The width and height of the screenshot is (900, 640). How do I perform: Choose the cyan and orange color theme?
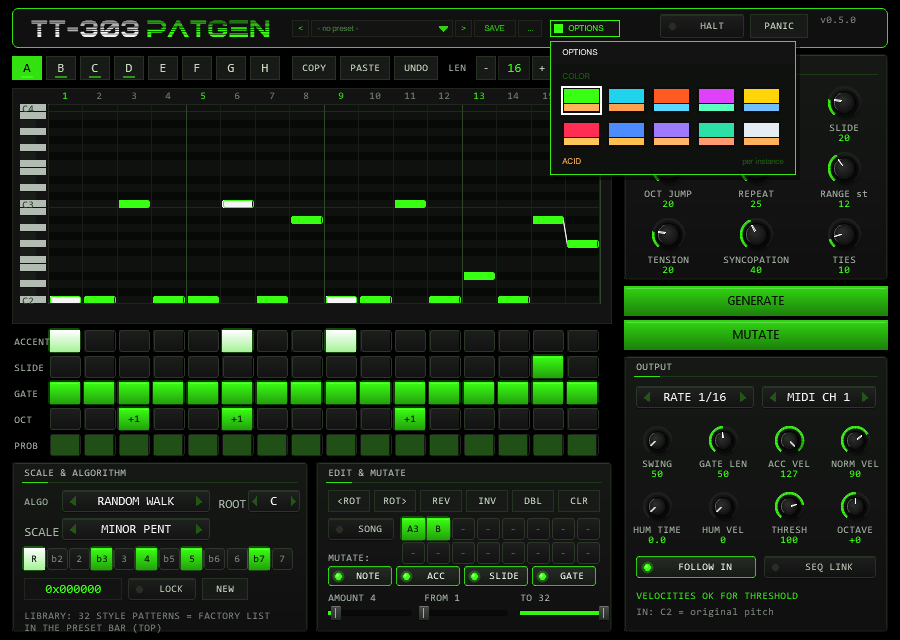pyautogui.click(x=626, y=100)
